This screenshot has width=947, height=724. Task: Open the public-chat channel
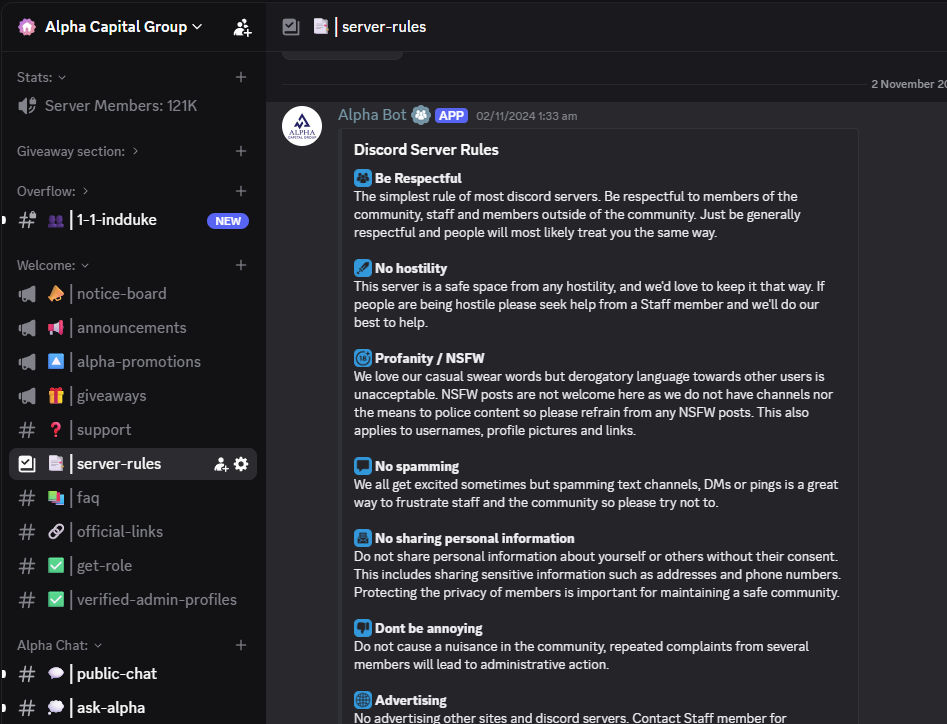click(x=133, y=674)
